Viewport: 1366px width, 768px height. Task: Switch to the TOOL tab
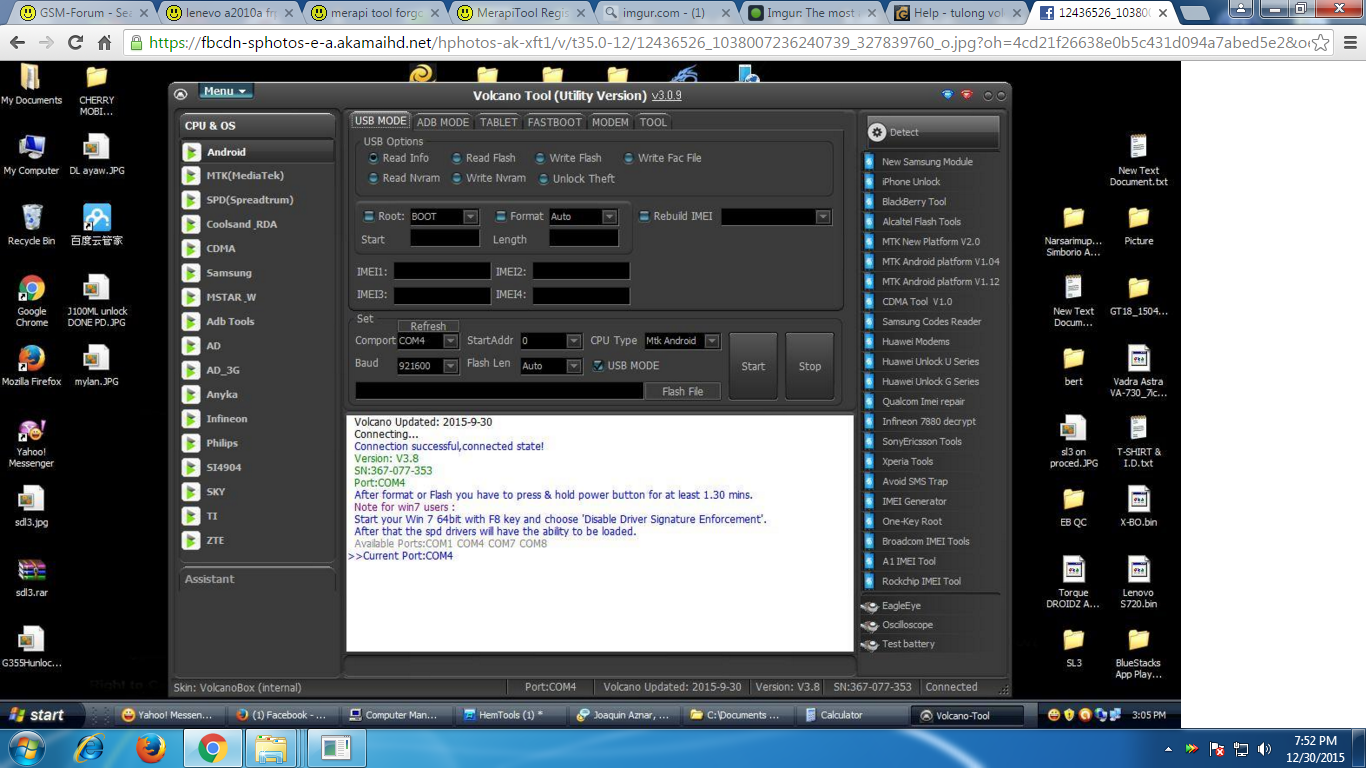(x=653, y=122)
